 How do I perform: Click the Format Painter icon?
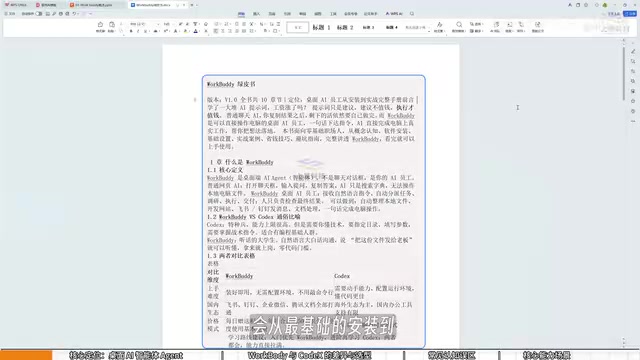point(100,24)
